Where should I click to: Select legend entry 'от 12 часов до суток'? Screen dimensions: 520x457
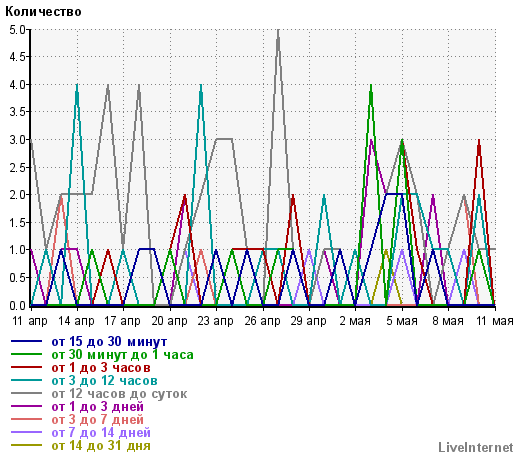tap(119, 394)
